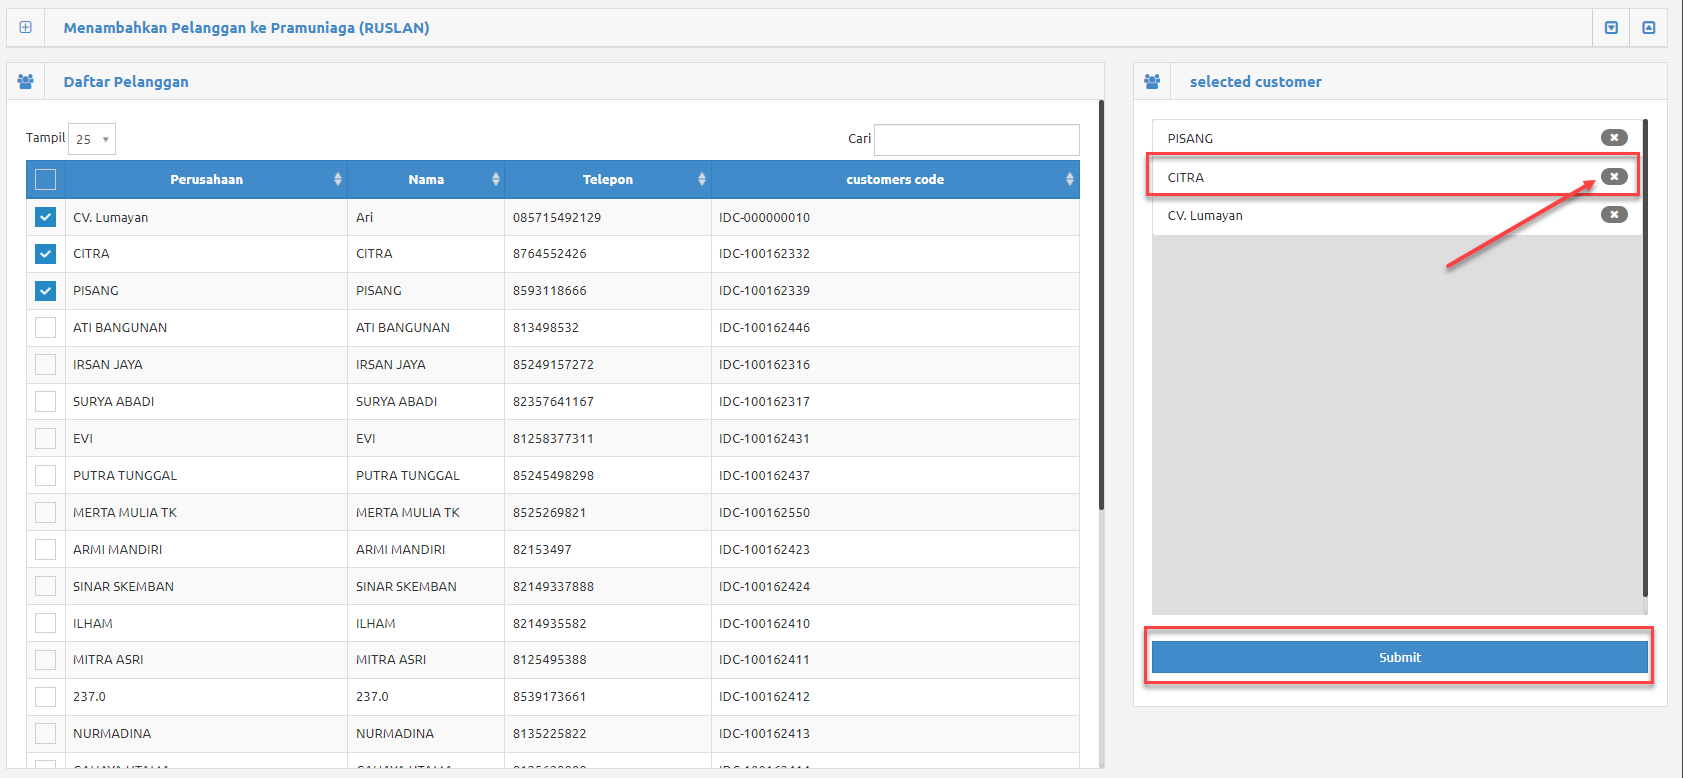Remove PISANG from selected customers

(x=1614, y=138)
